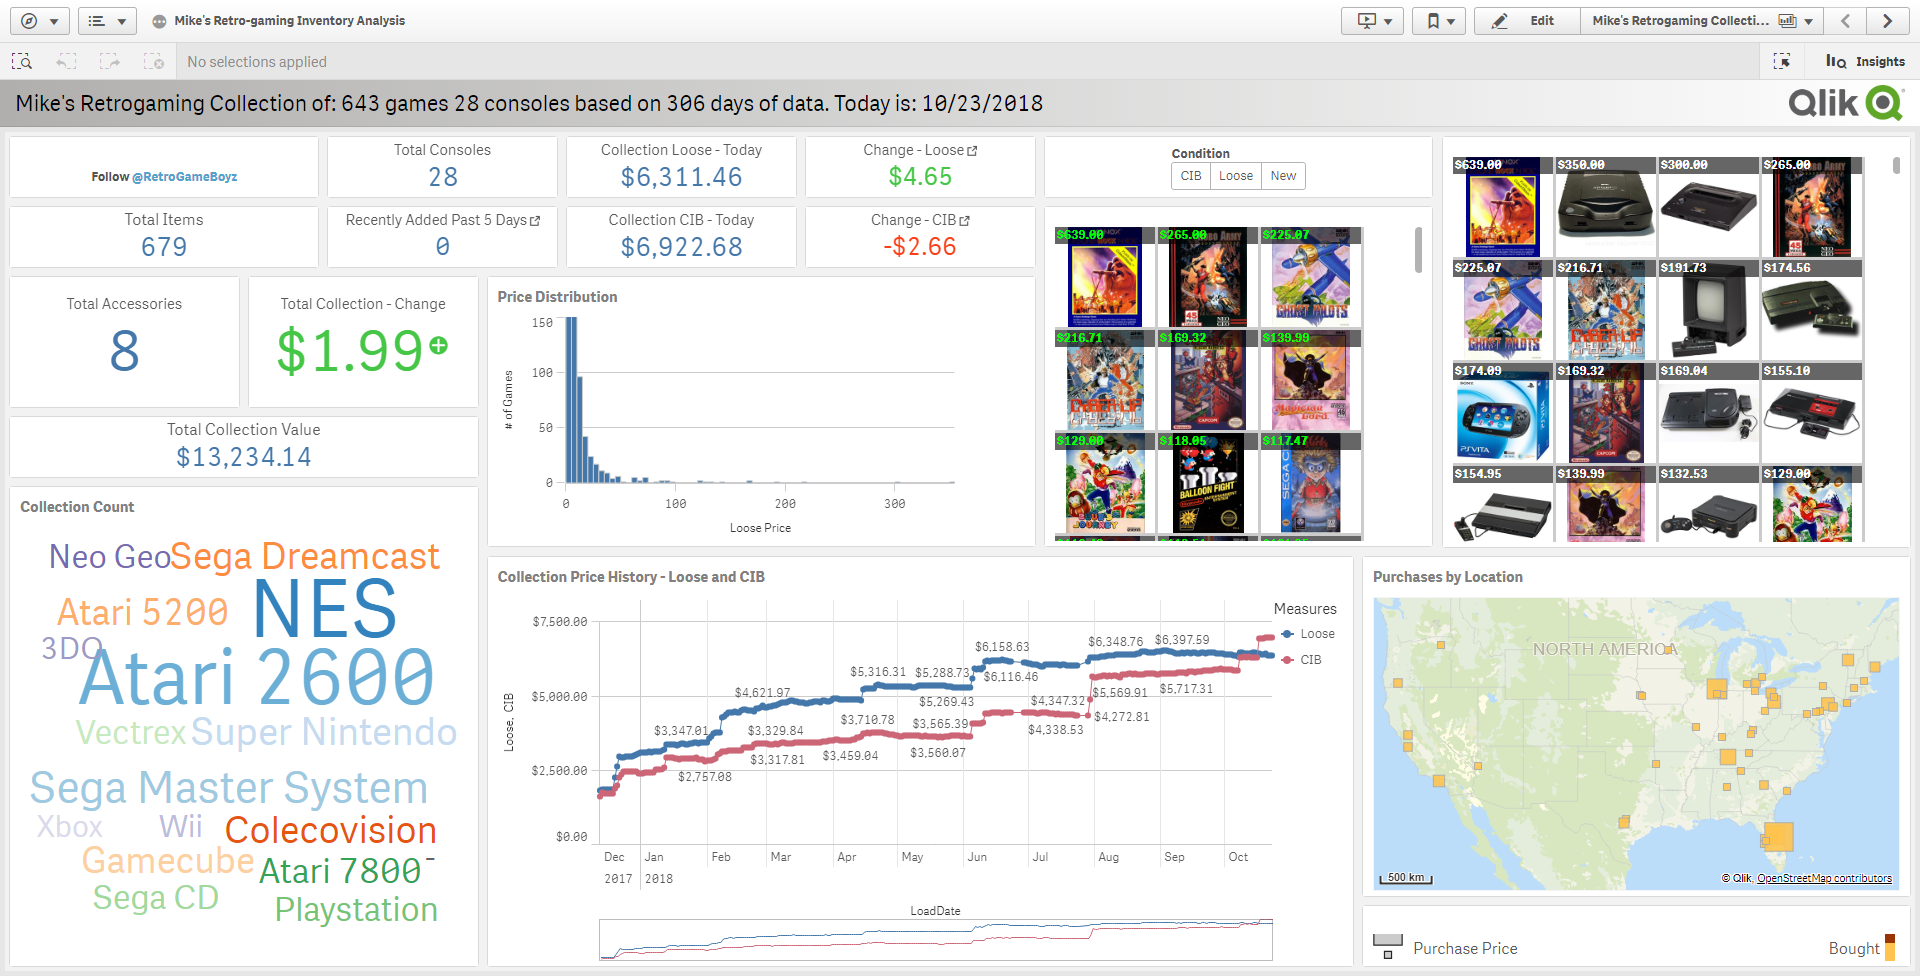Image resolution: width=1920 pixels, height=976 pixels.
Task: Open the bookmarks dropdown
Action: [1439, 21]
